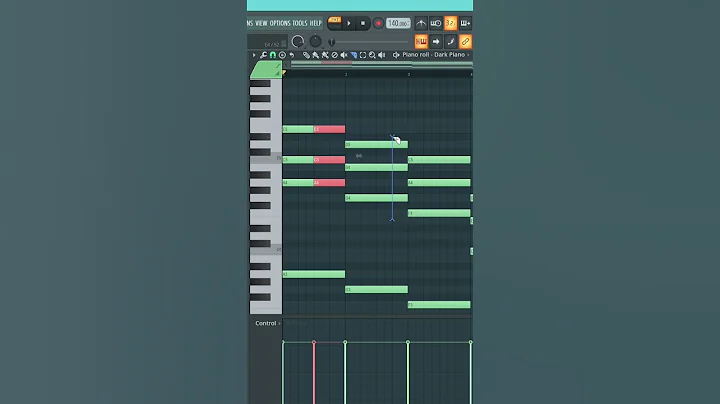Toggle step editing mode icon

click(x=450, y=42)
